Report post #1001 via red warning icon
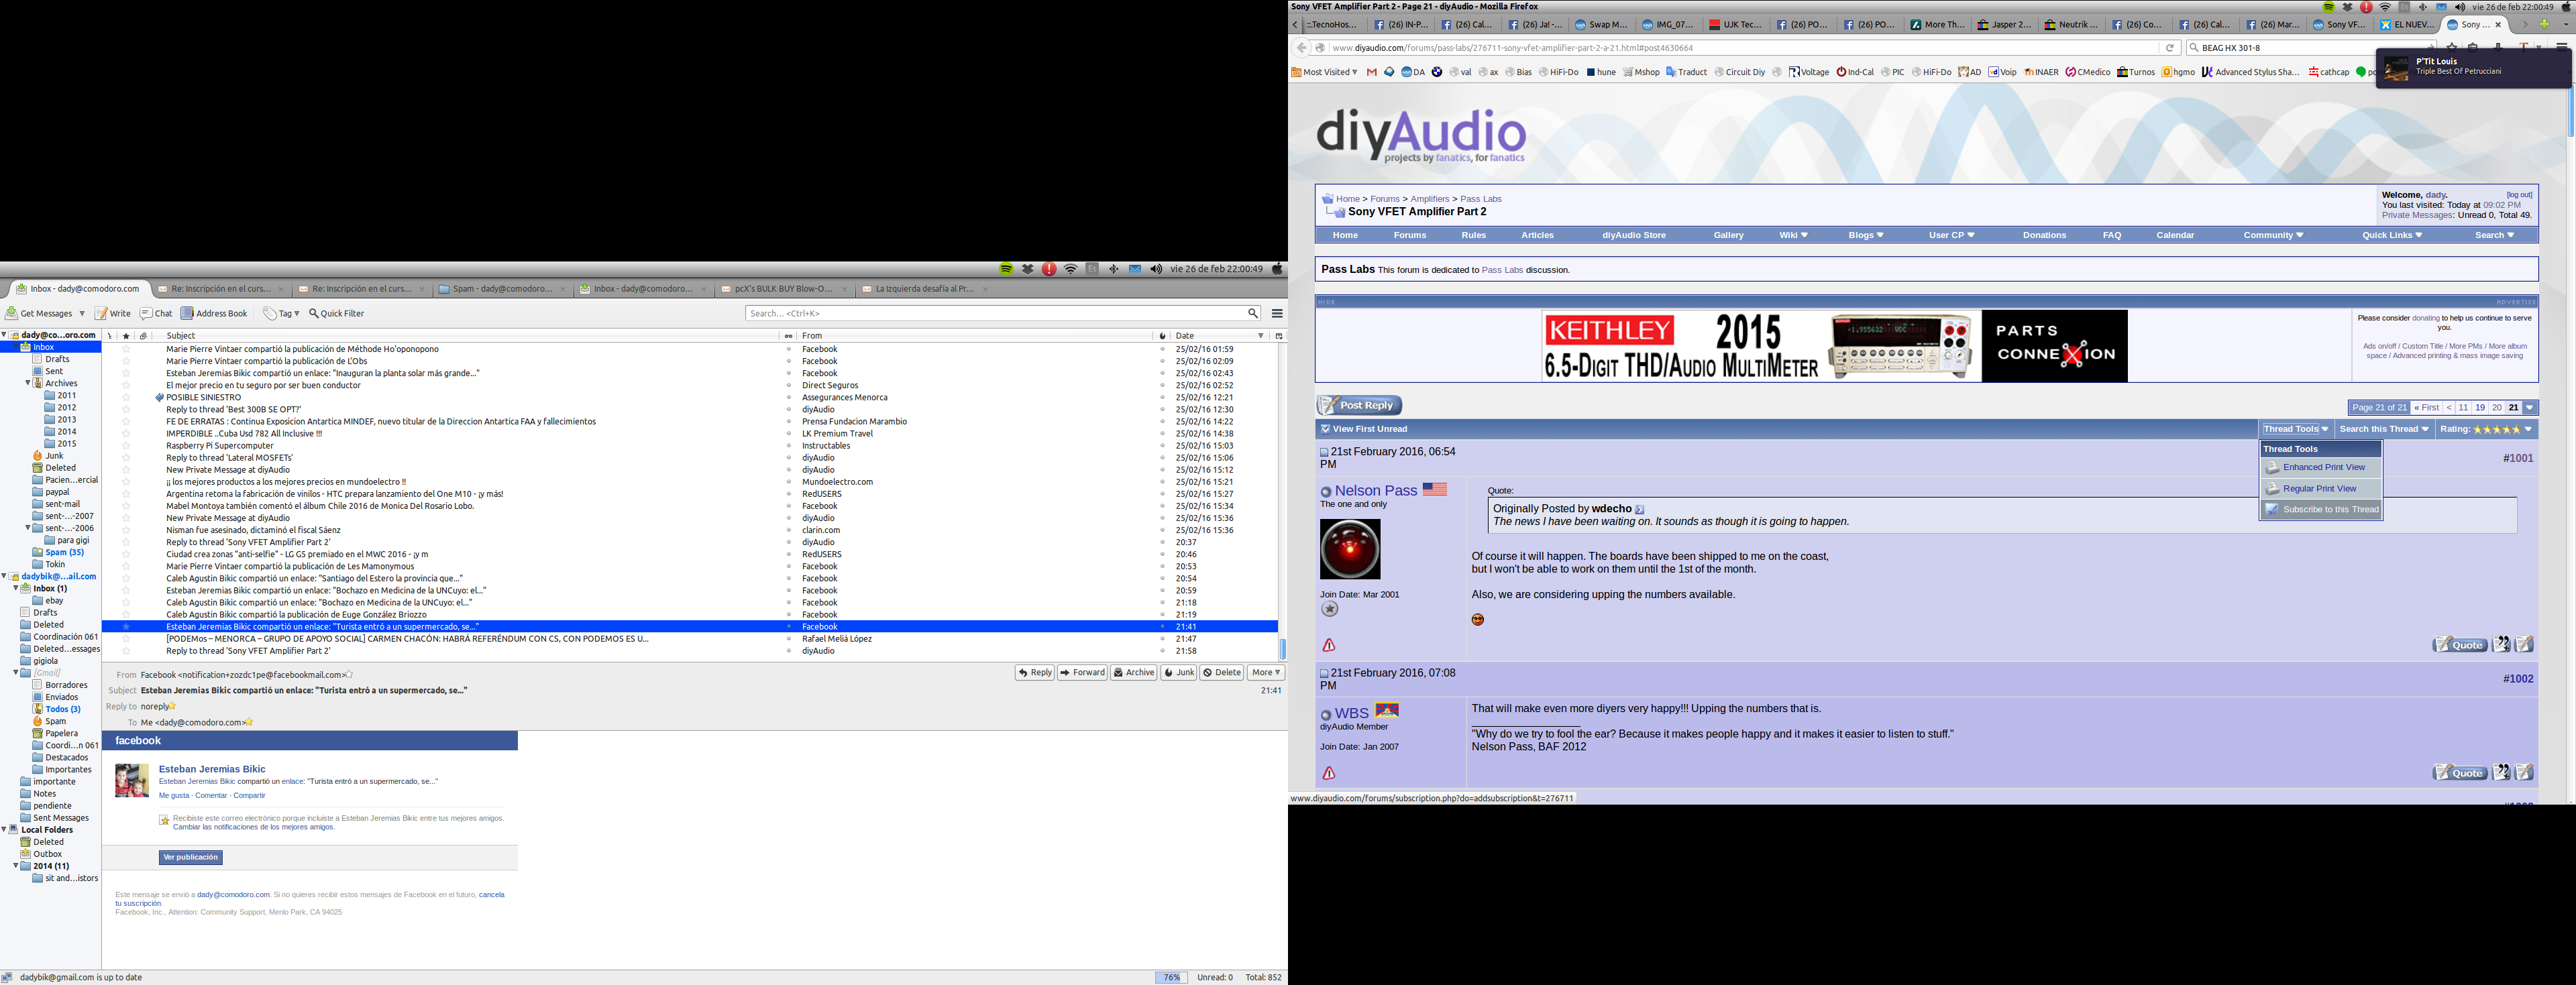This screenshot has width=2576, height=985. point(1329,645)
